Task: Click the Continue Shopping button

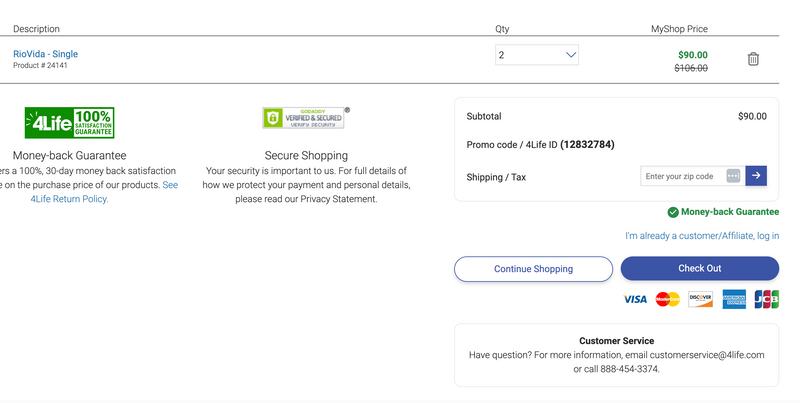Action: coord(533,269)
